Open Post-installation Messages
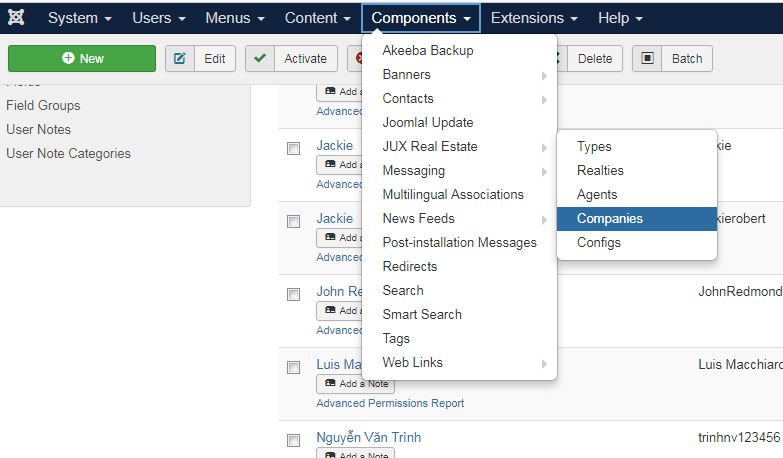This screenshot has height=458, width=783. 459,242
